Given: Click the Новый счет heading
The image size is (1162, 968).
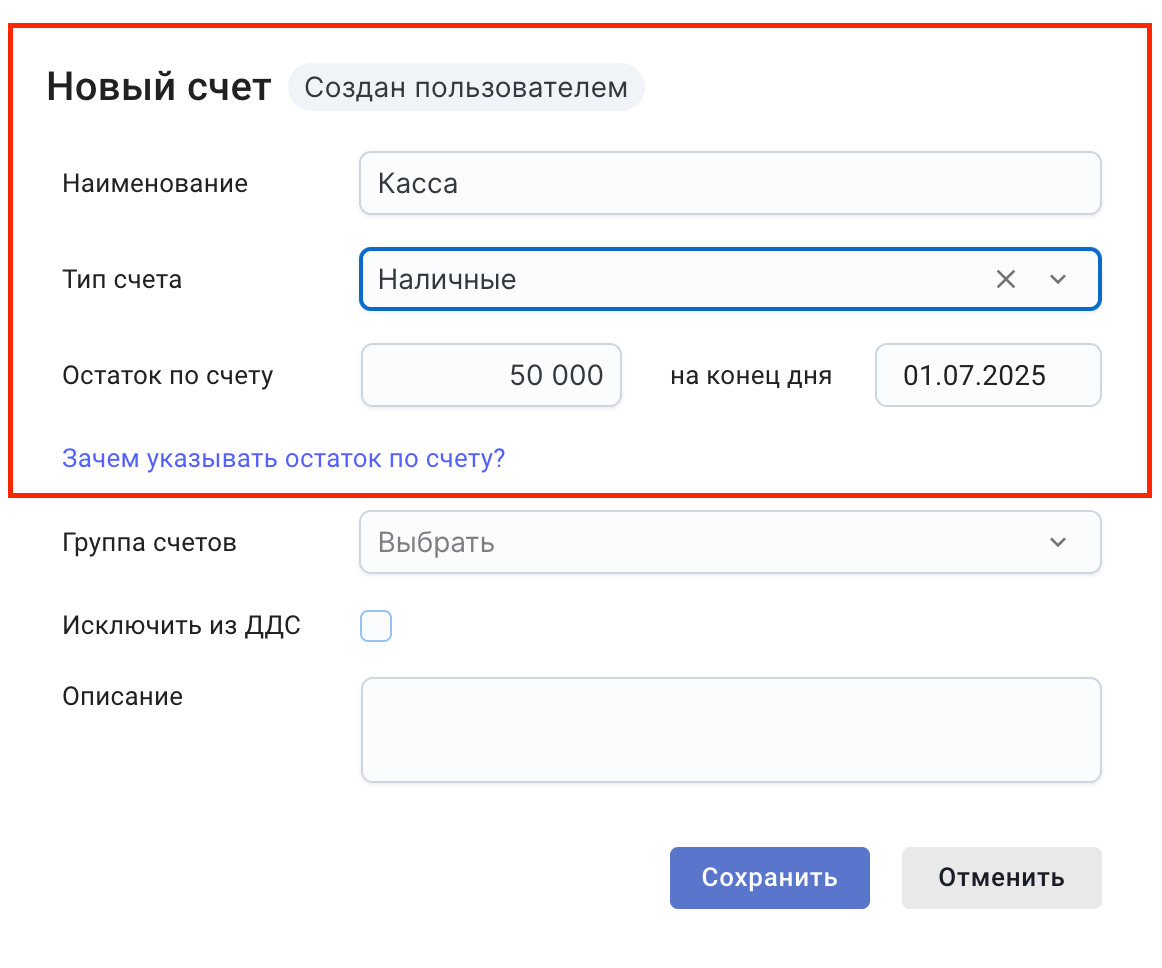Looking at the screenshot, I should tap(159, 88).
